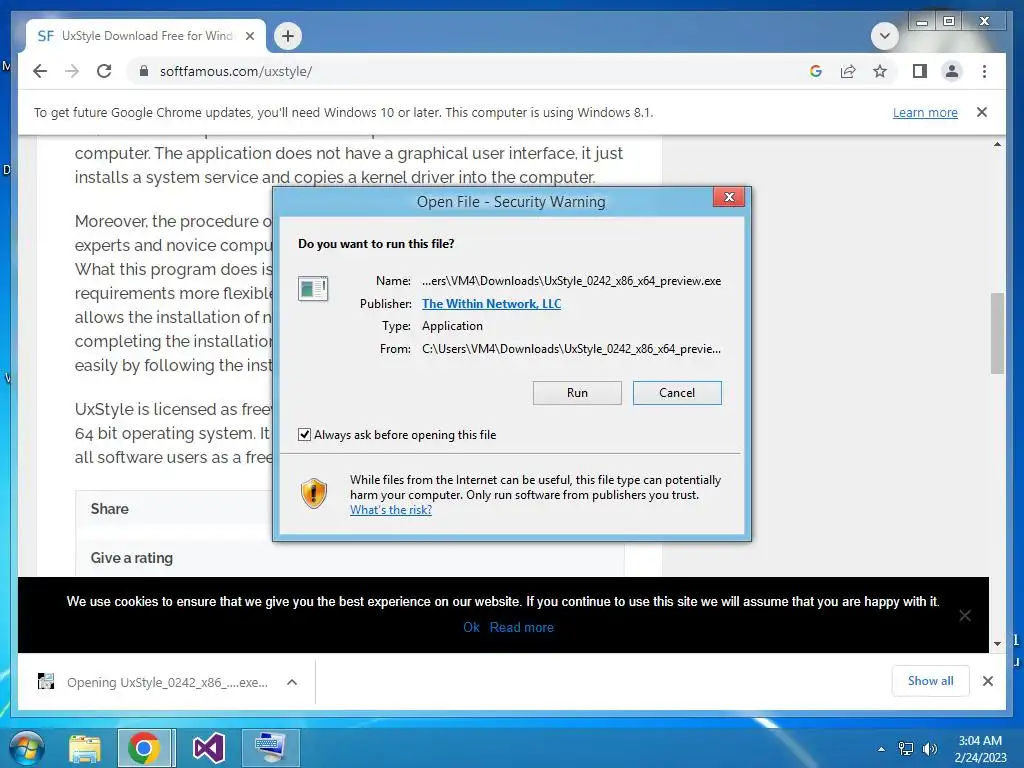
Task: Close the Security Warning dialog
Action: point(729,197)
